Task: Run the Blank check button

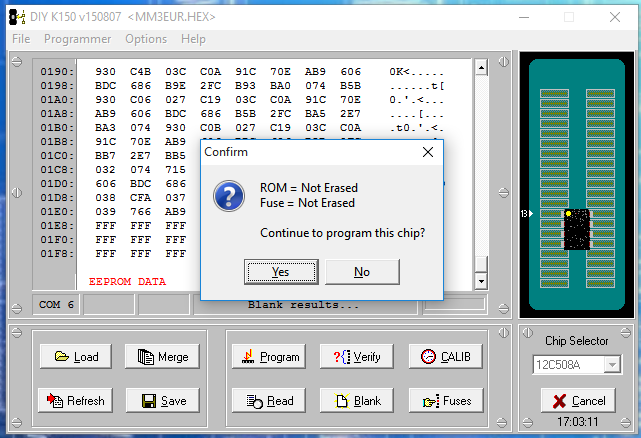Action: click(x=357, y=401)
